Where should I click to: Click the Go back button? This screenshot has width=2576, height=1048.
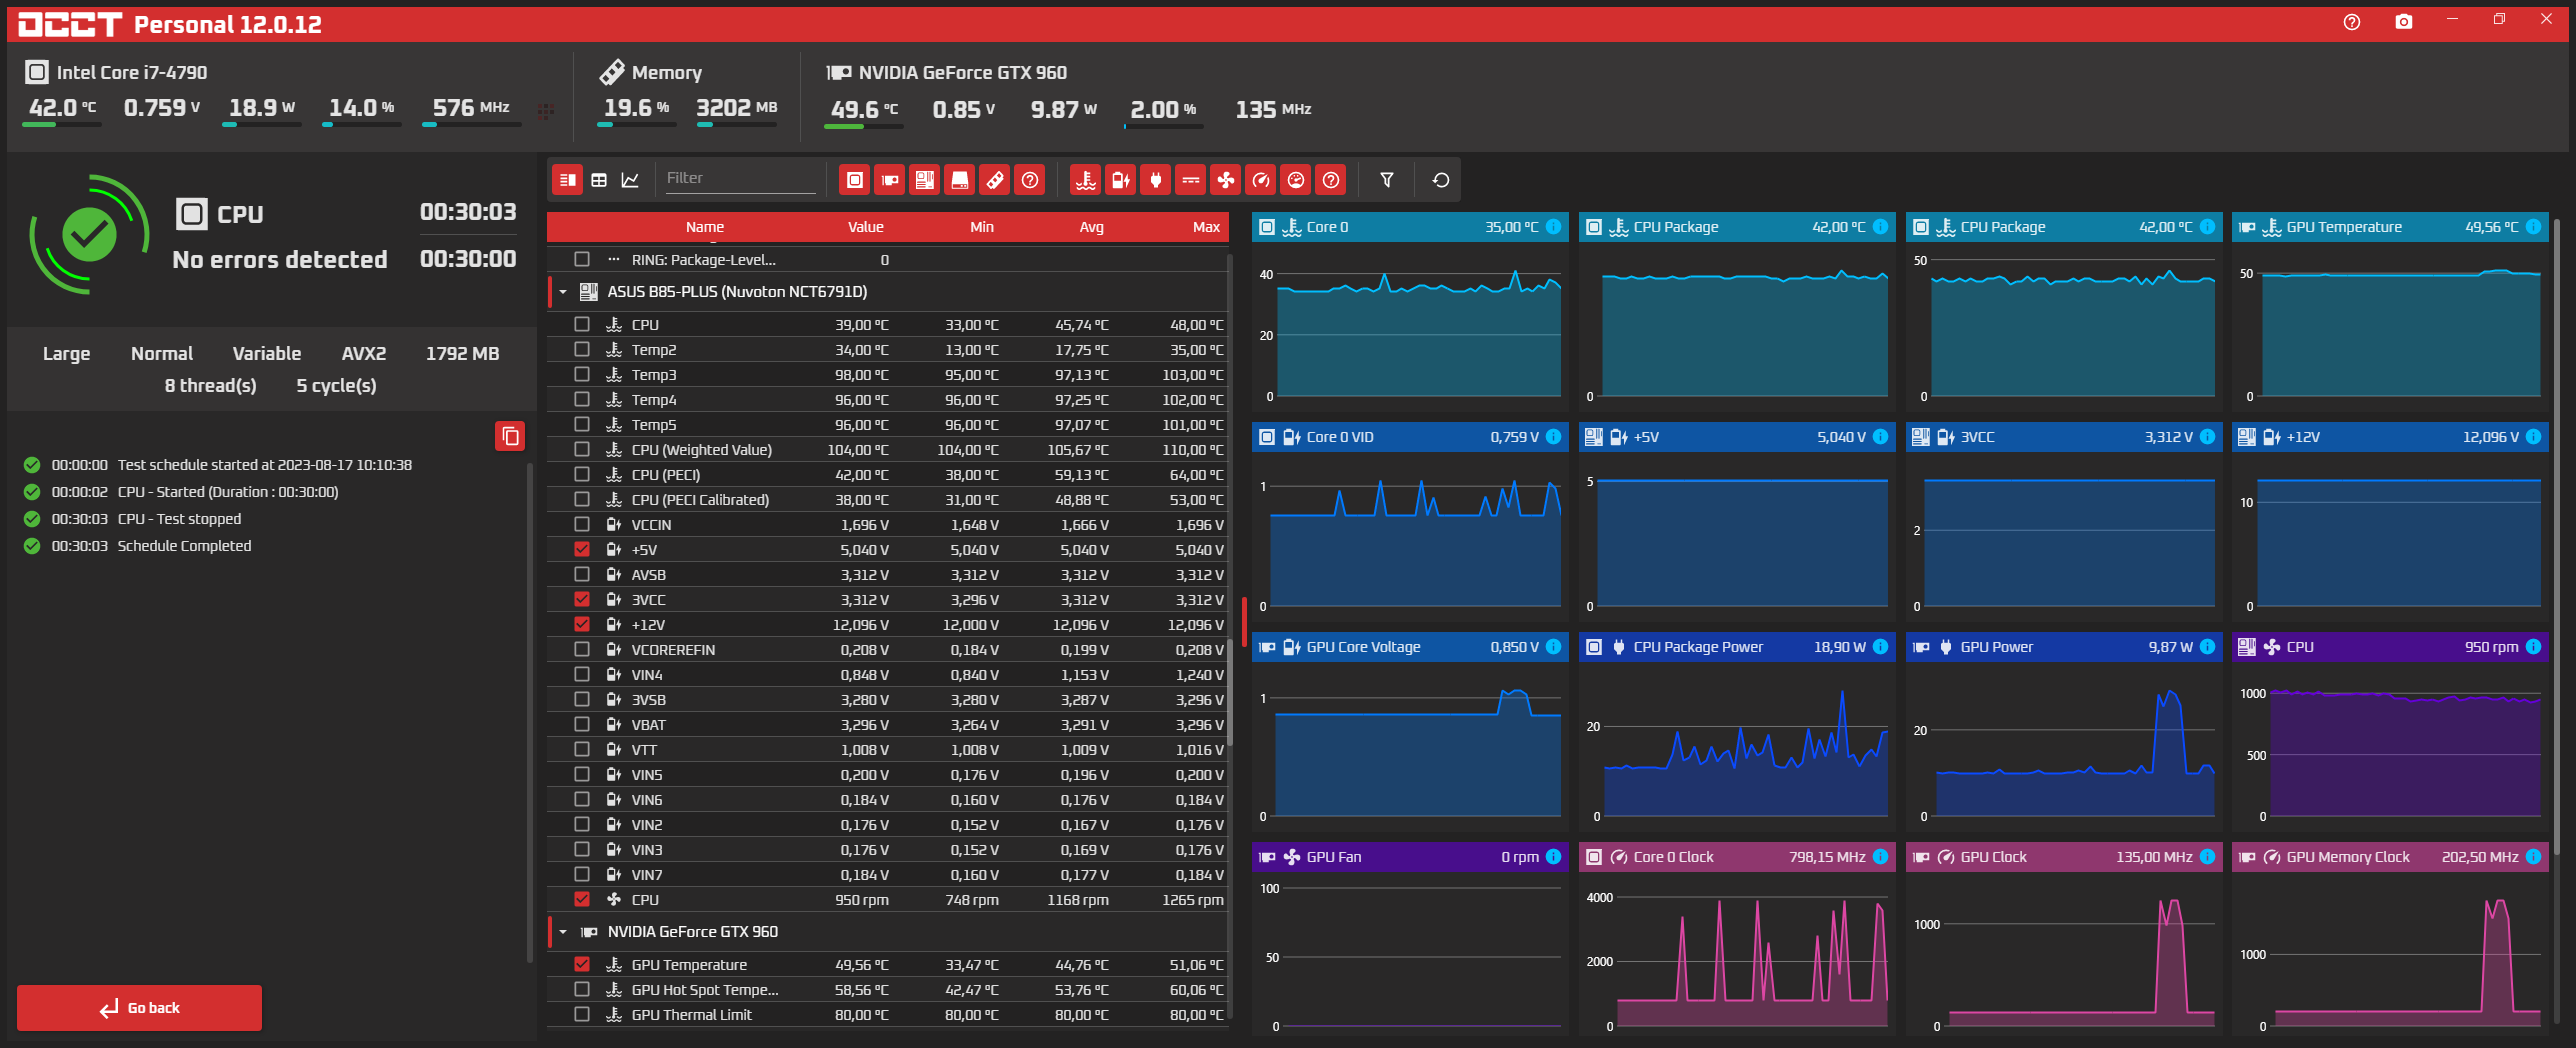pyautogui.click(x=139, y=1007)
